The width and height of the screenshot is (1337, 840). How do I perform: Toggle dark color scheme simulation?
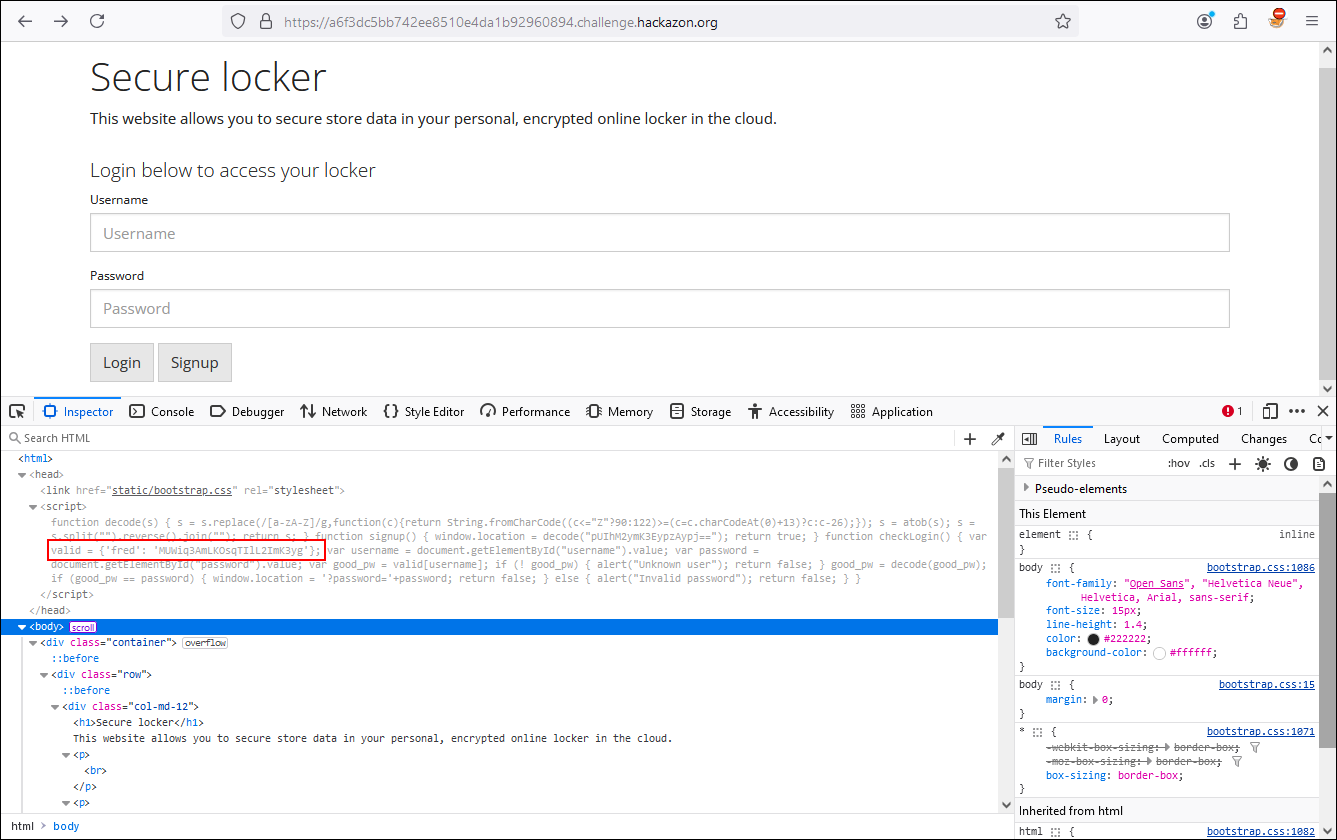(x=1291, y=464)
